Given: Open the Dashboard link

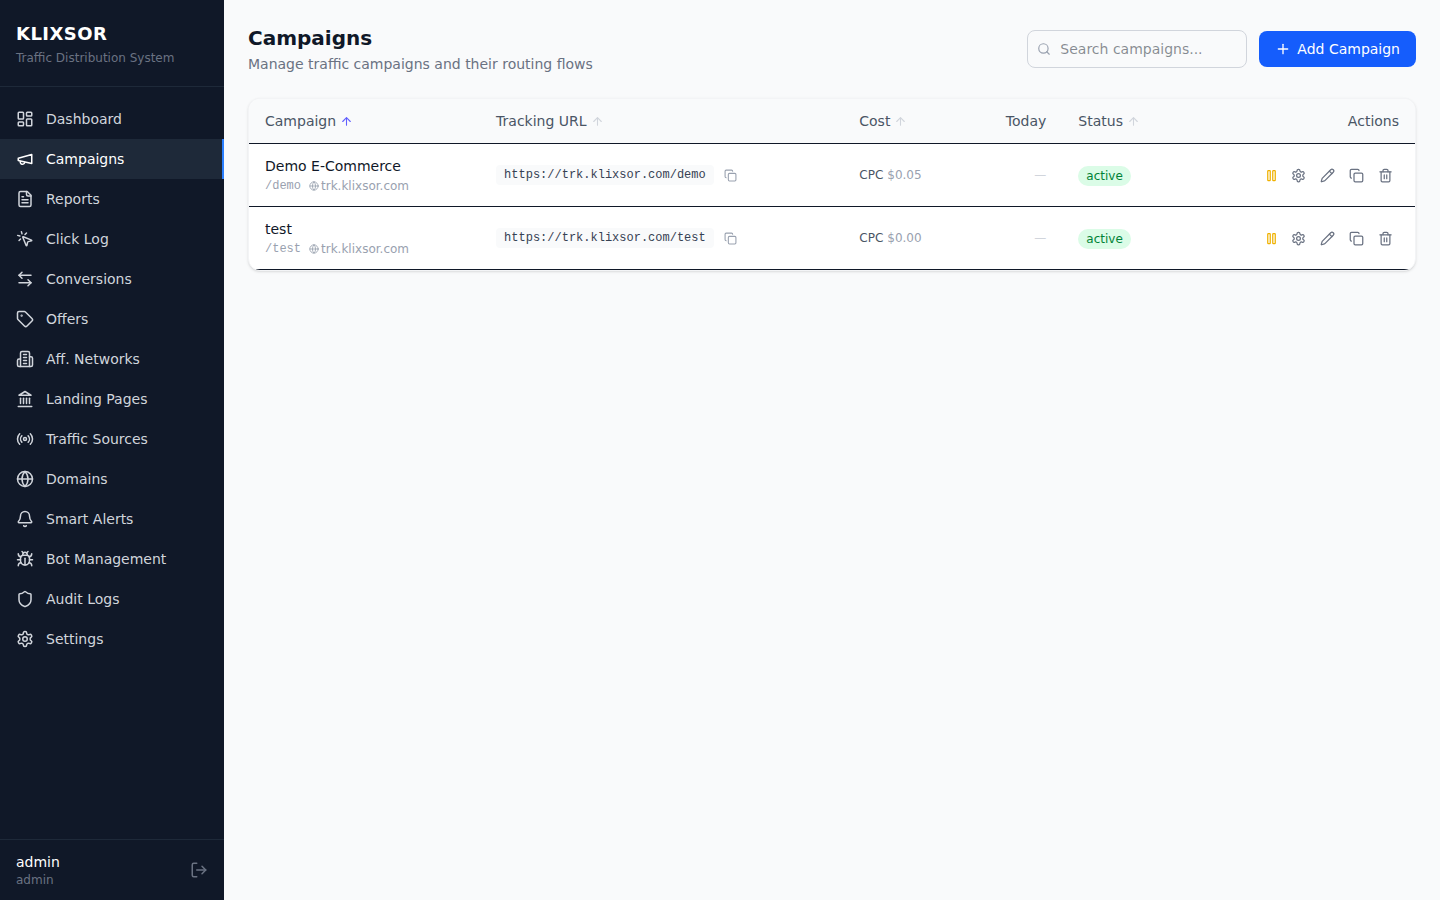Looking at the screenshot, I should tap(83, 118).
